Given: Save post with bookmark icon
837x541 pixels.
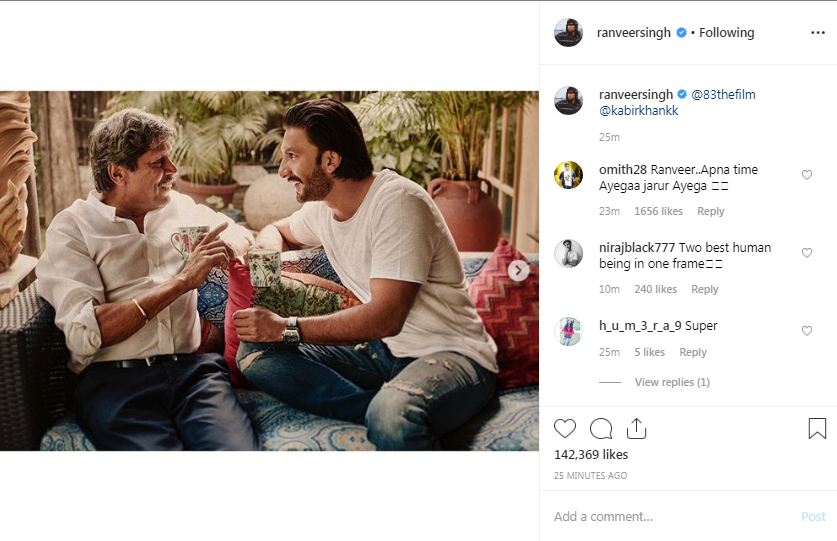Looking at the screenshot, I should click(x=817, y=429).
